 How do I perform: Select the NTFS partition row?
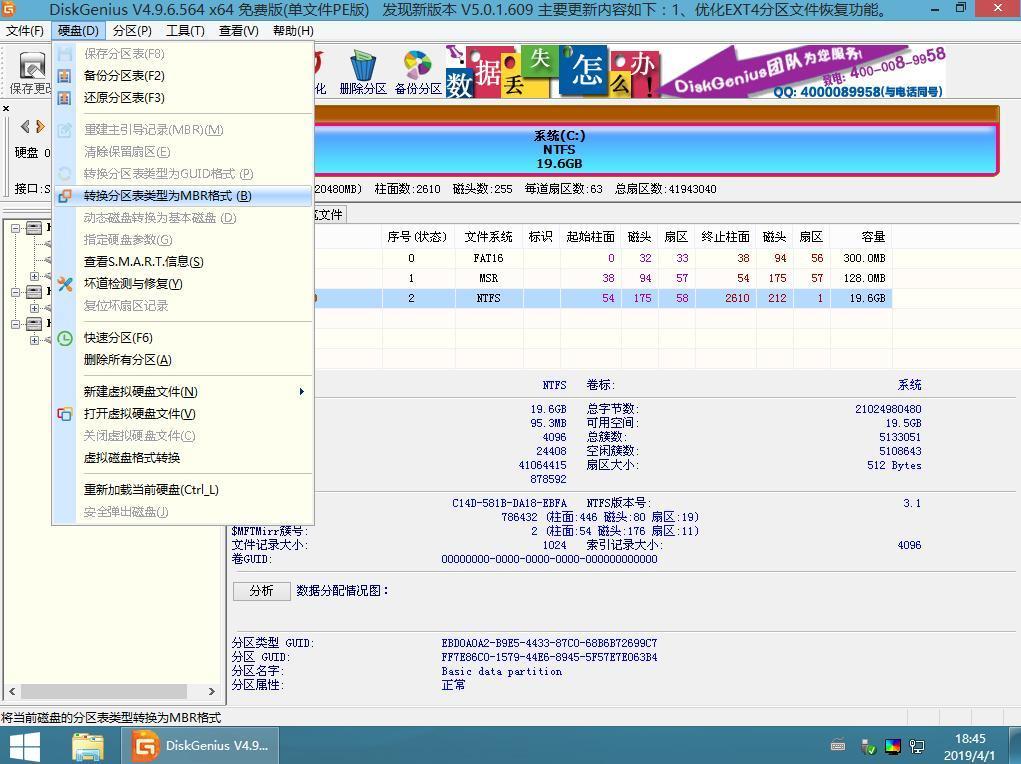(x=603, y=298)
